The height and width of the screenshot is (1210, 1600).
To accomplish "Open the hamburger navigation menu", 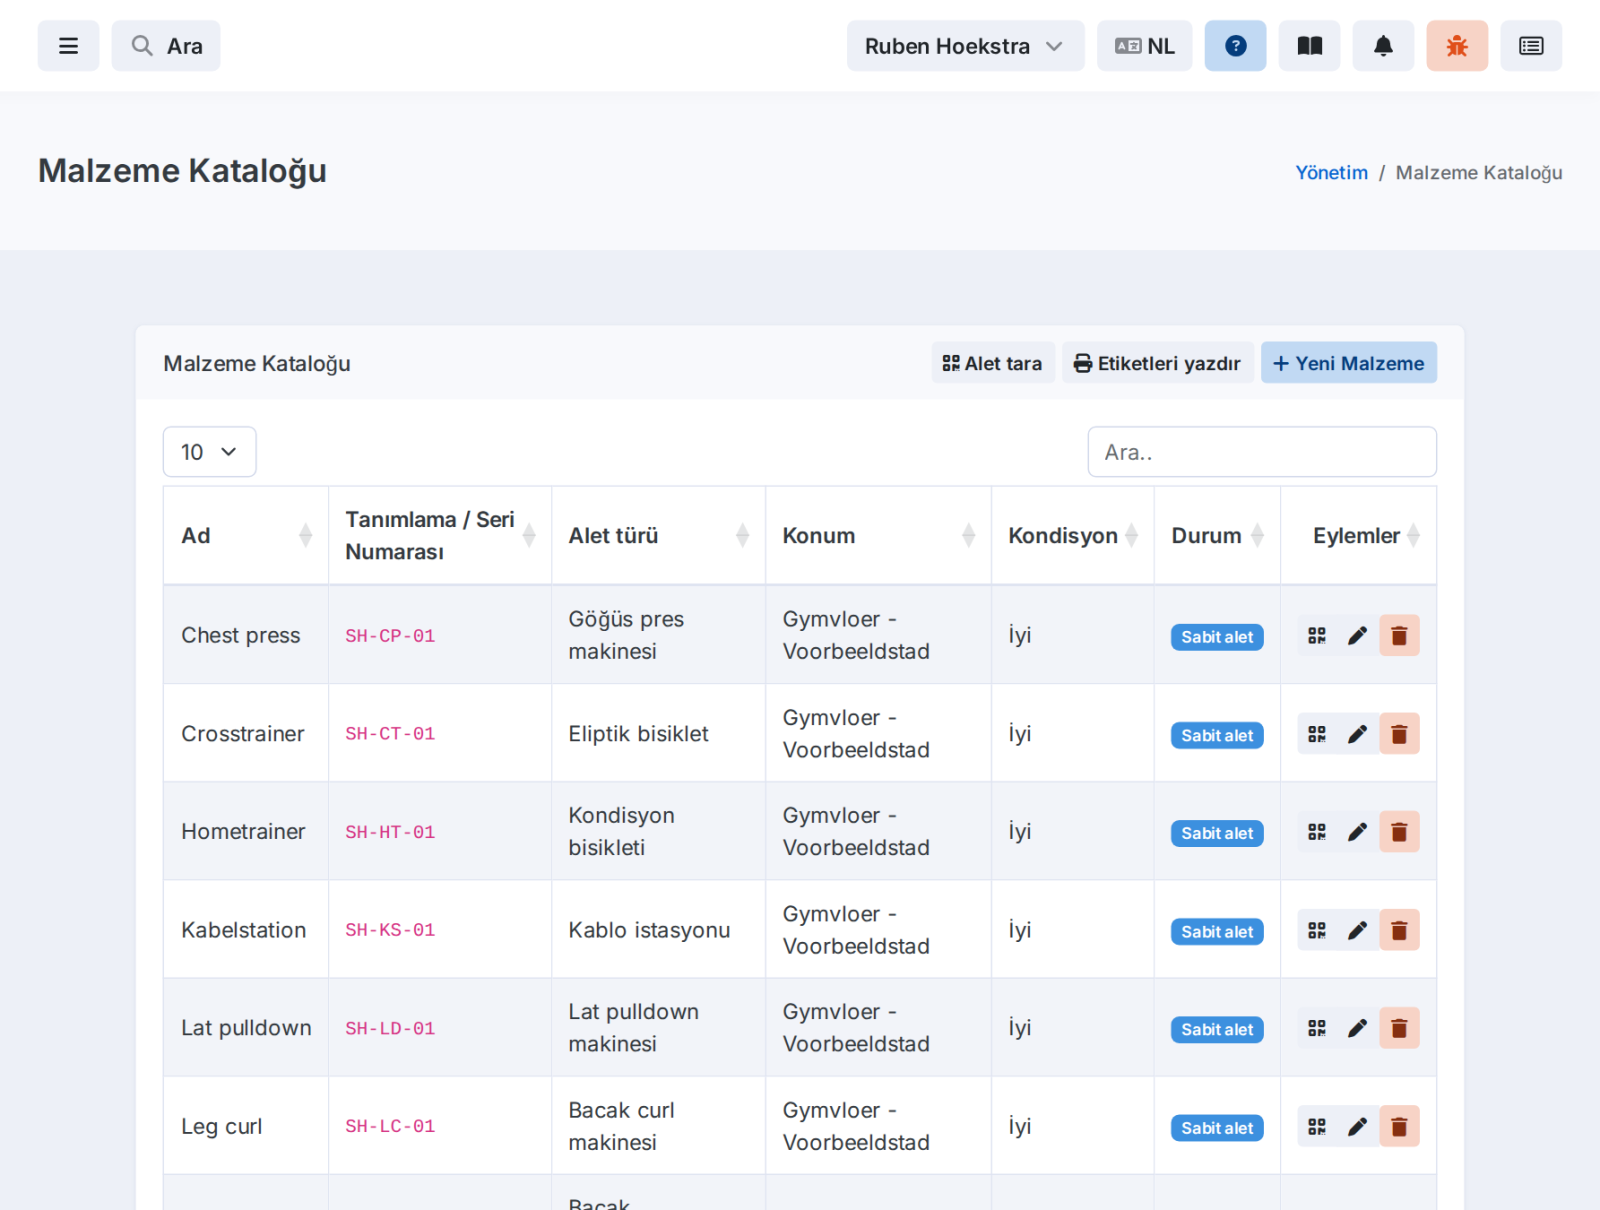I will click(x=68, y=46).
